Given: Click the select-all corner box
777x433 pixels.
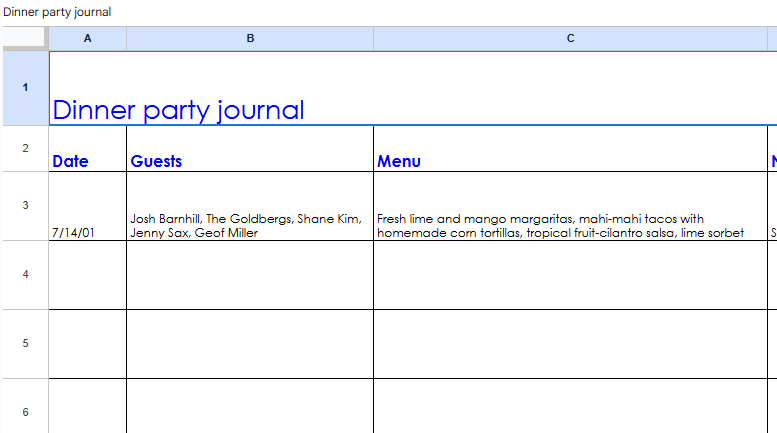Looking at the screenshot, I should [24, 38].
